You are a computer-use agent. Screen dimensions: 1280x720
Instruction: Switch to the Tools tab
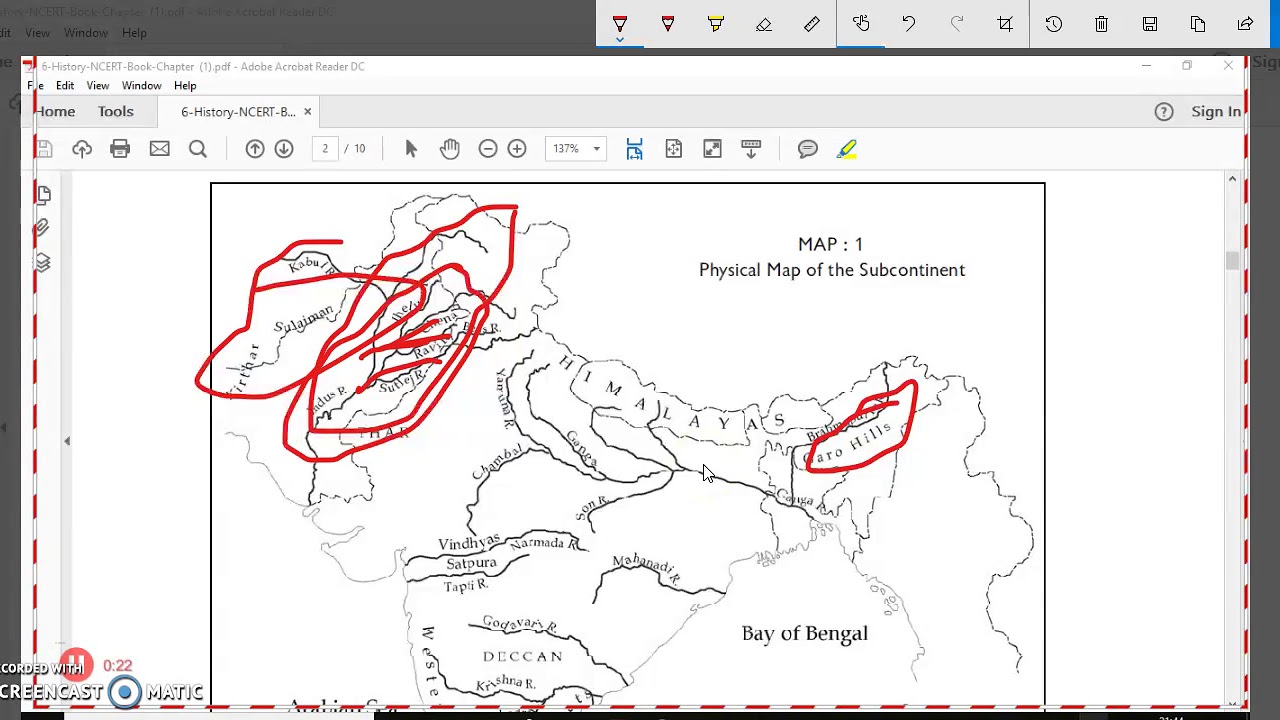115,112
